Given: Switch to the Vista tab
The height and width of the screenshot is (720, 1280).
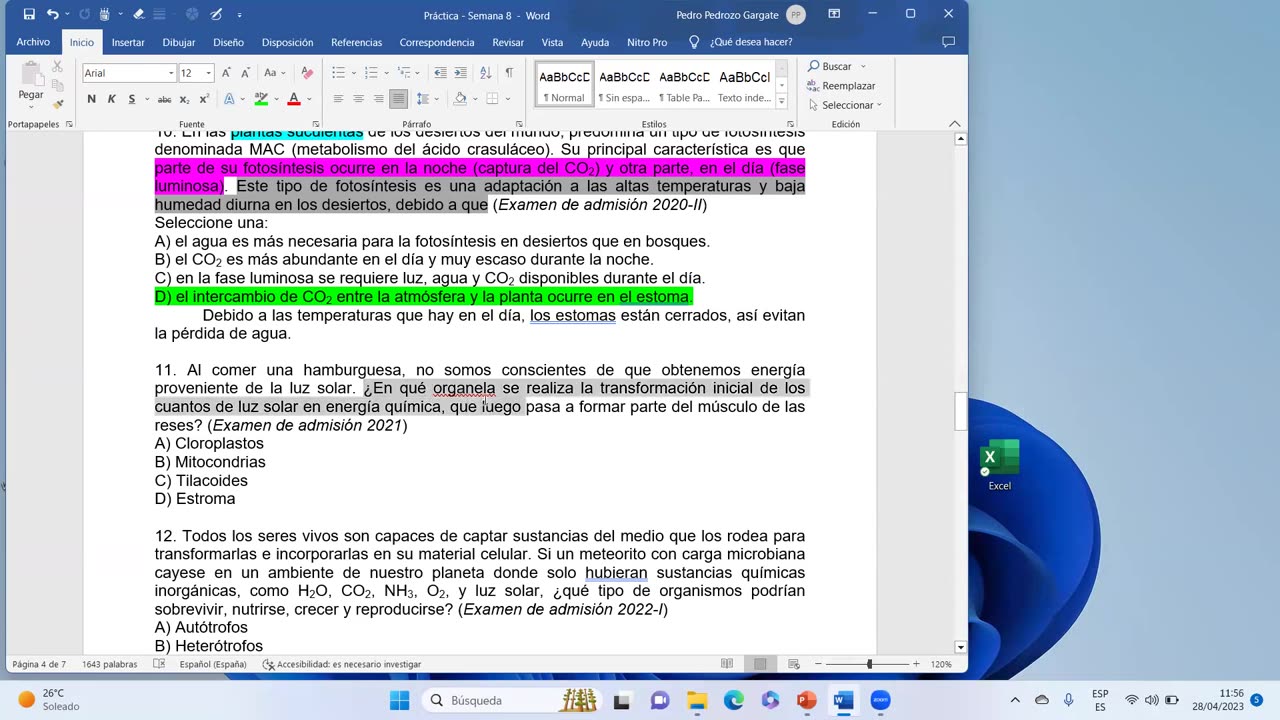Looking at the screenshot, I should 552,42.
